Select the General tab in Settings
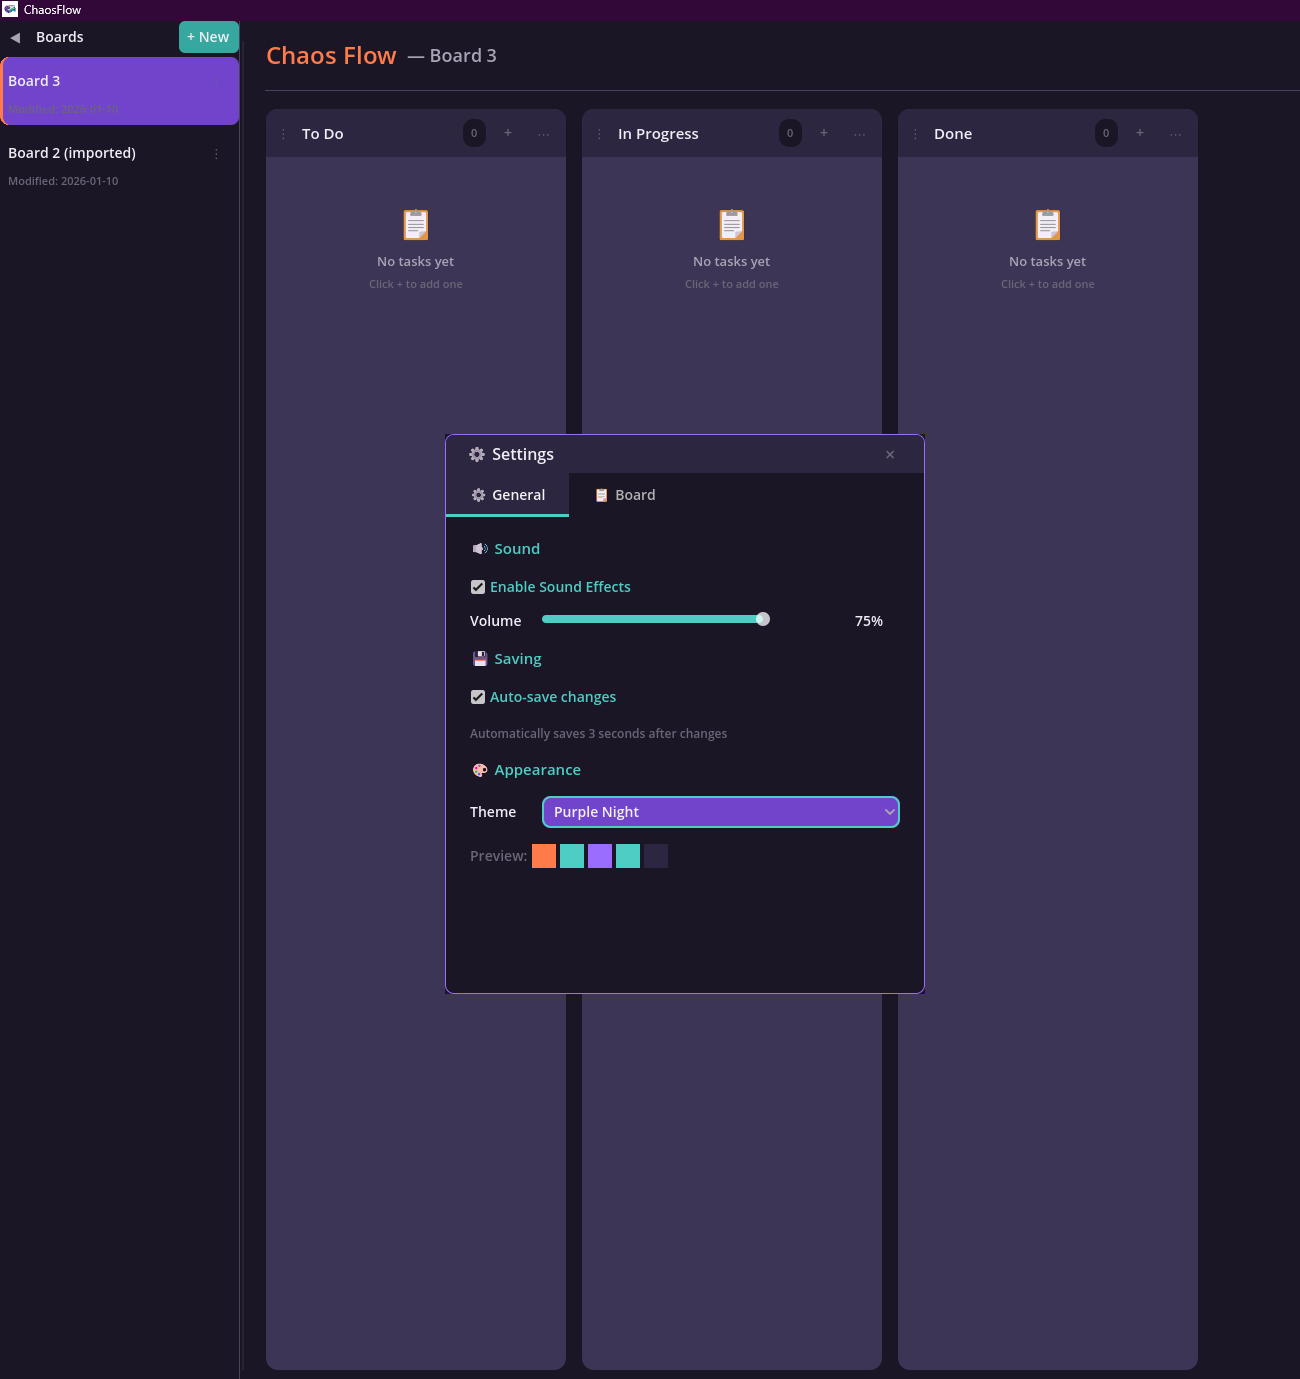 tap(507, 494)
